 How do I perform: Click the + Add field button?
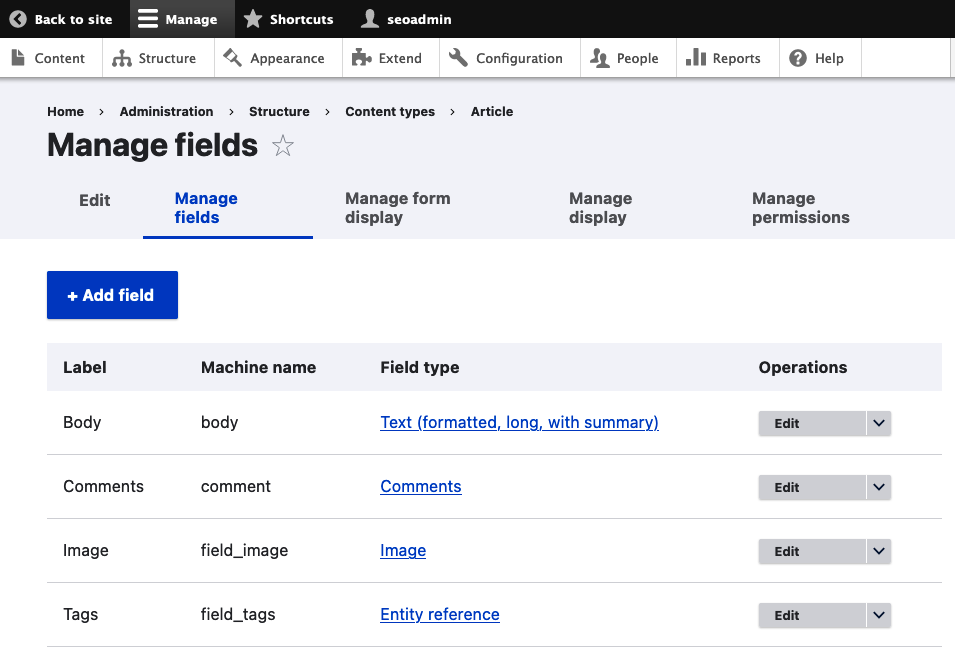(x=112, y=295)
